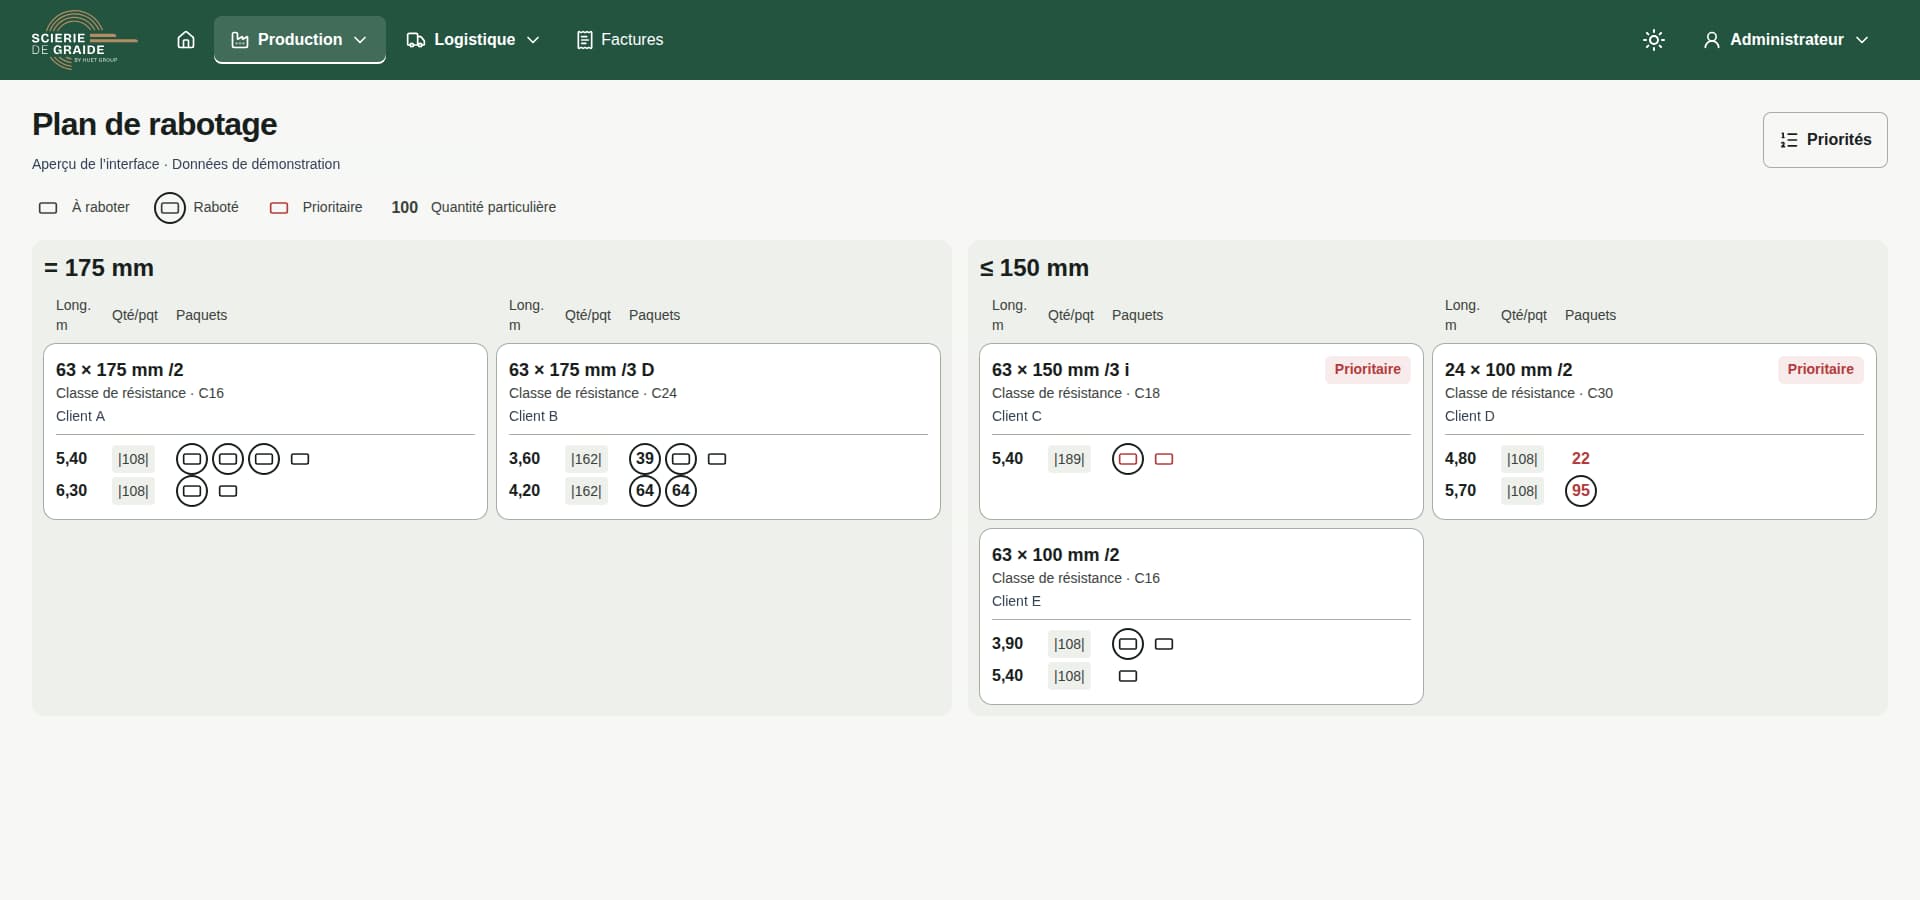Select unplaned packet in Client A 5,40 row
The width and height of the screenshot is (1920, 900).
(x=300, y=459)
